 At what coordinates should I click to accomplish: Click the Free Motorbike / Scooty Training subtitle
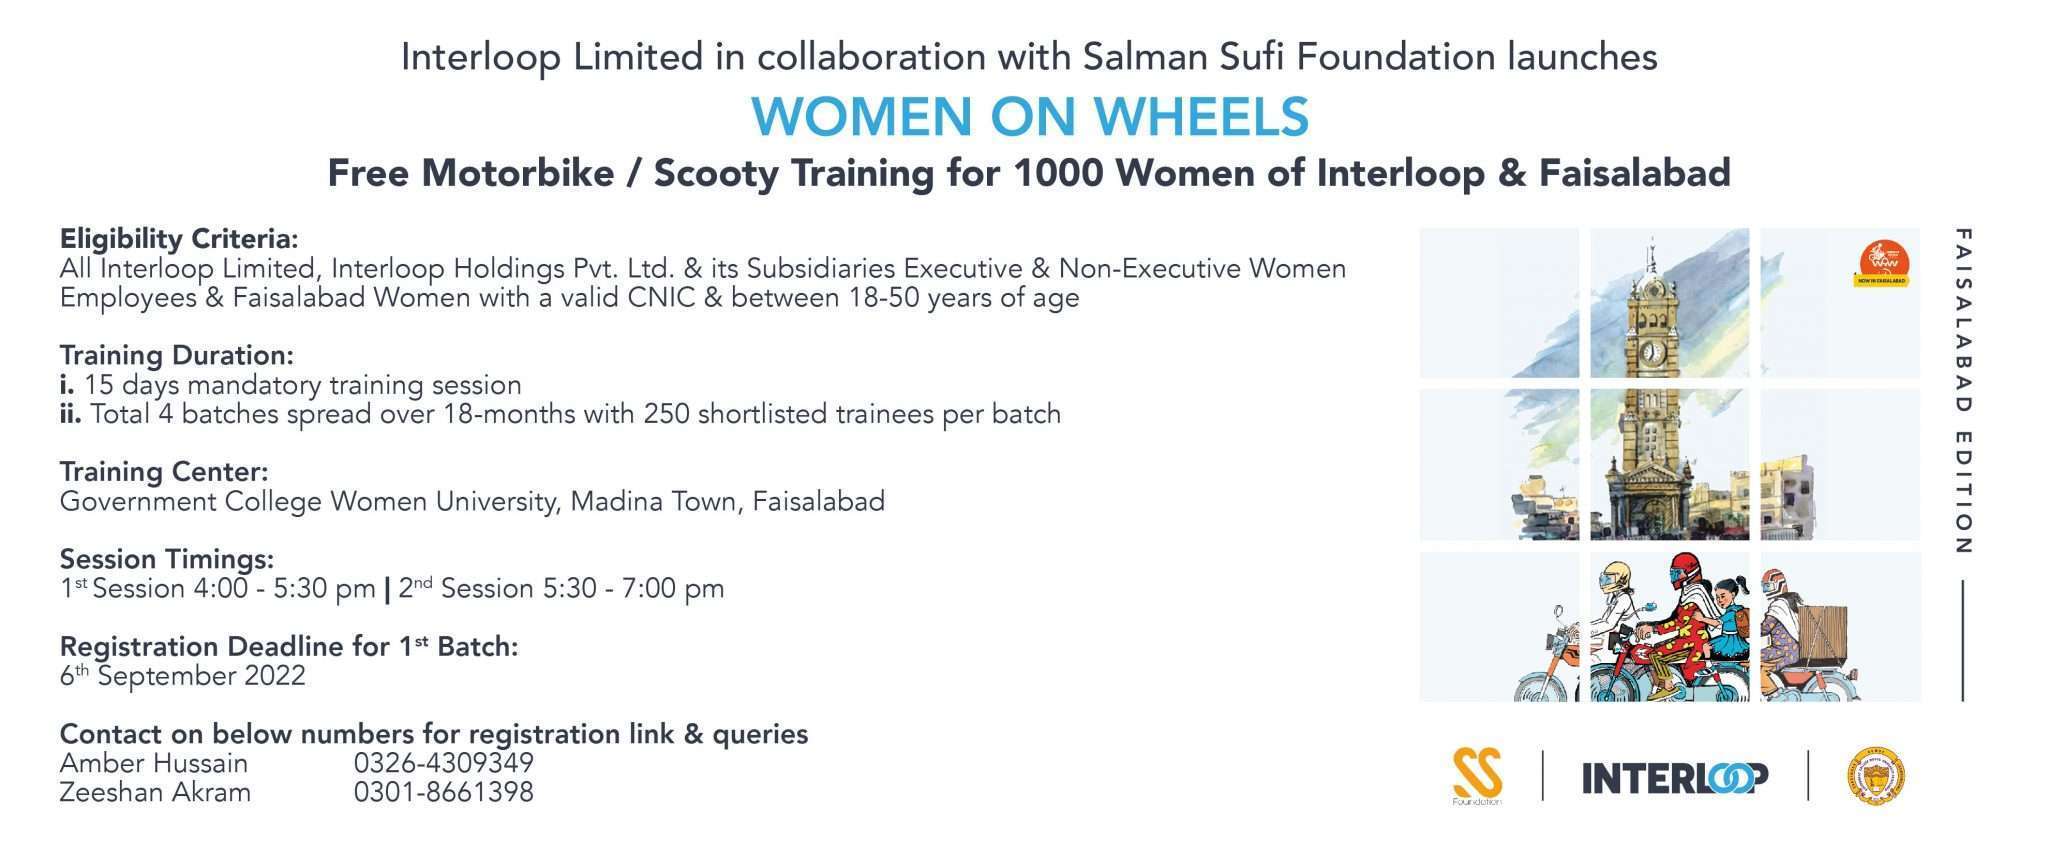[x=1029, y=173]
